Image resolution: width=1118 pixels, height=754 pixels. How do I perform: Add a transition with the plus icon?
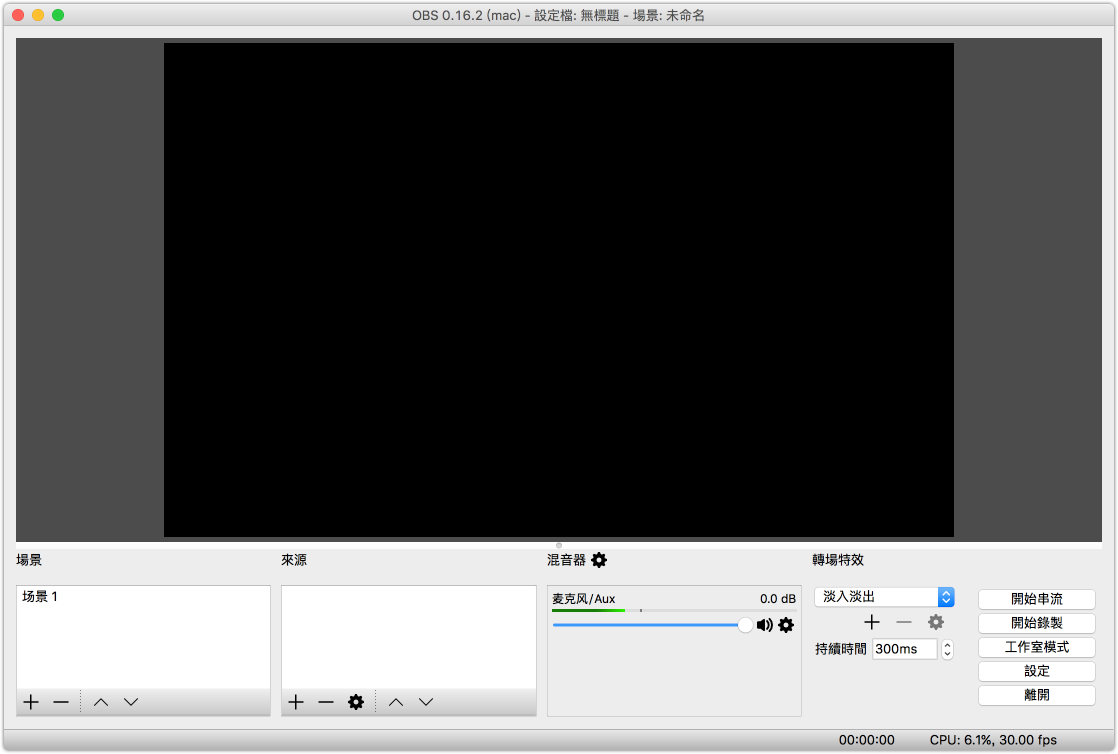871,622
